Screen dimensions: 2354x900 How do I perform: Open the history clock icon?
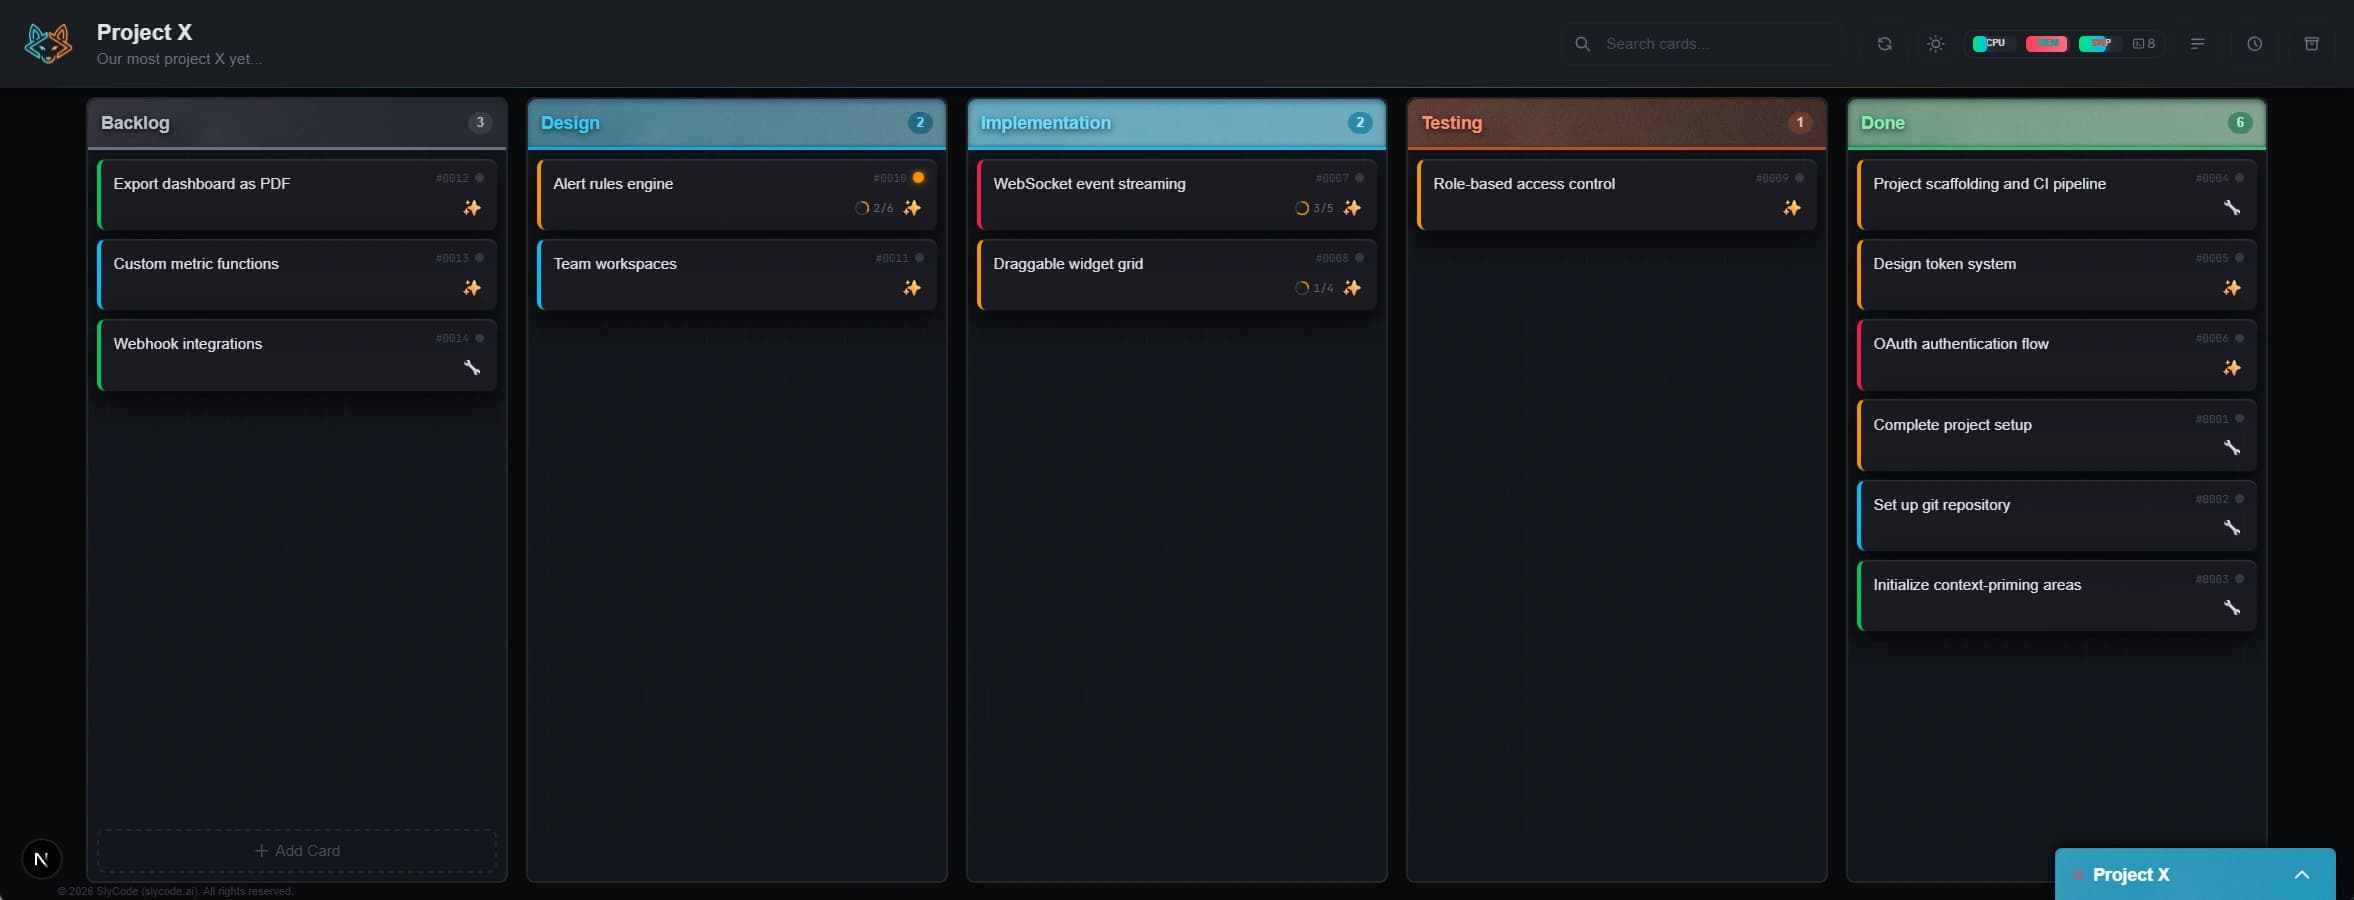[x=2254, y=44]
